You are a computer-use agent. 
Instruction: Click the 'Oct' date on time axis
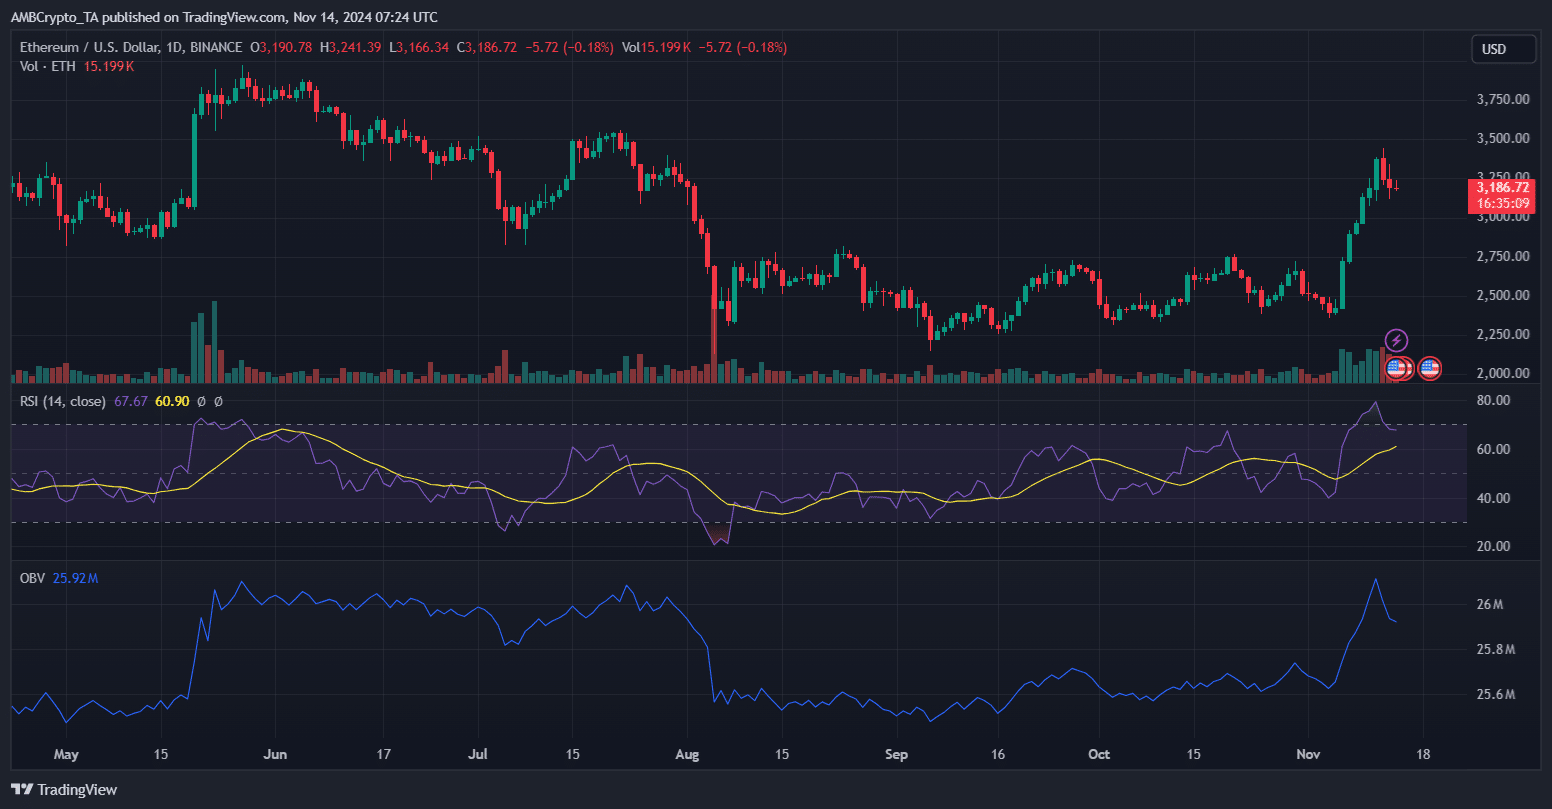coord(1099,754)
